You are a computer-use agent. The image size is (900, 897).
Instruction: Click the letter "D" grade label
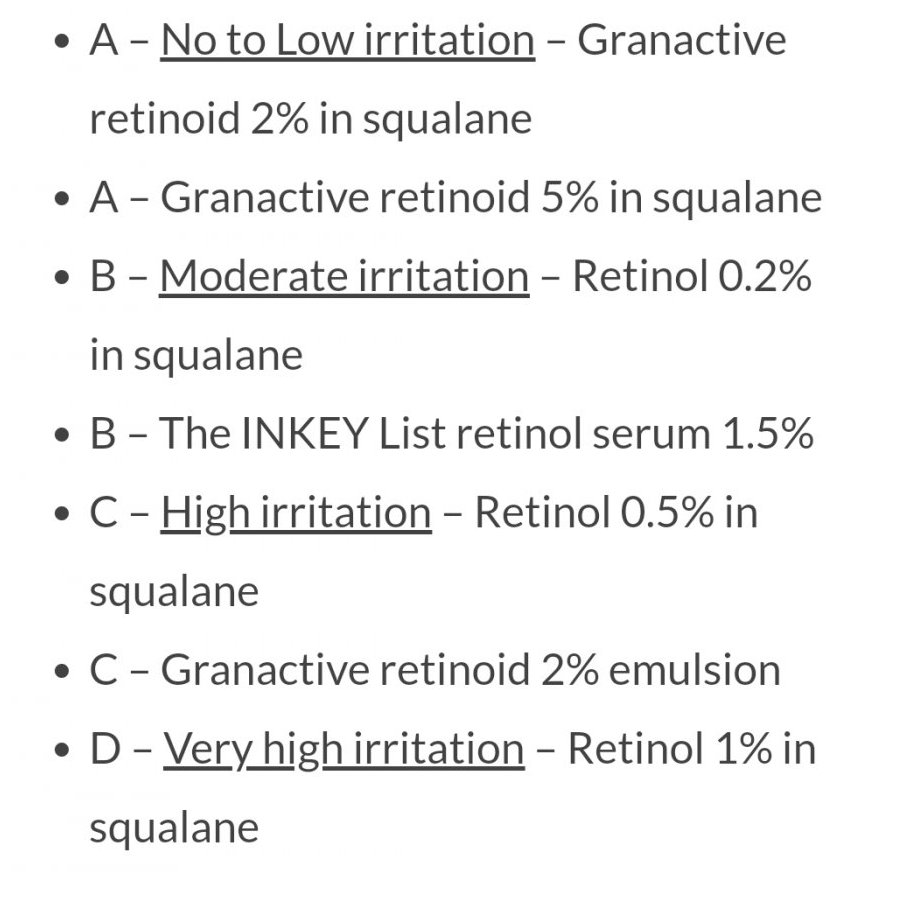(x=105, y=749)
